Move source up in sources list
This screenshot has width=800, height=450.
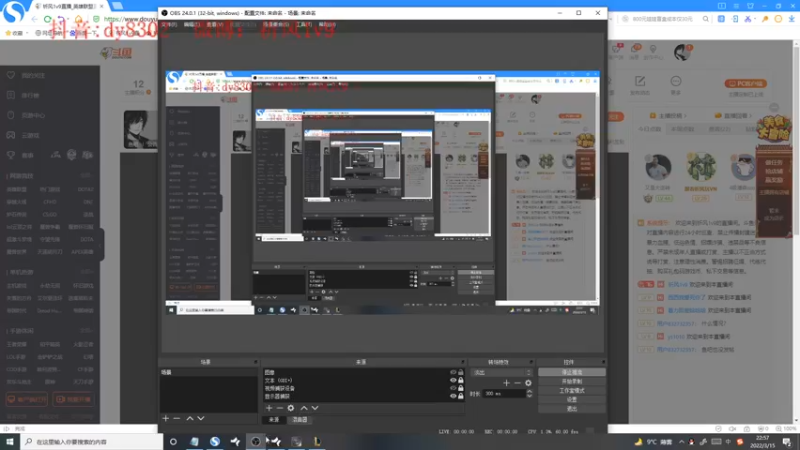coord(304,408)
